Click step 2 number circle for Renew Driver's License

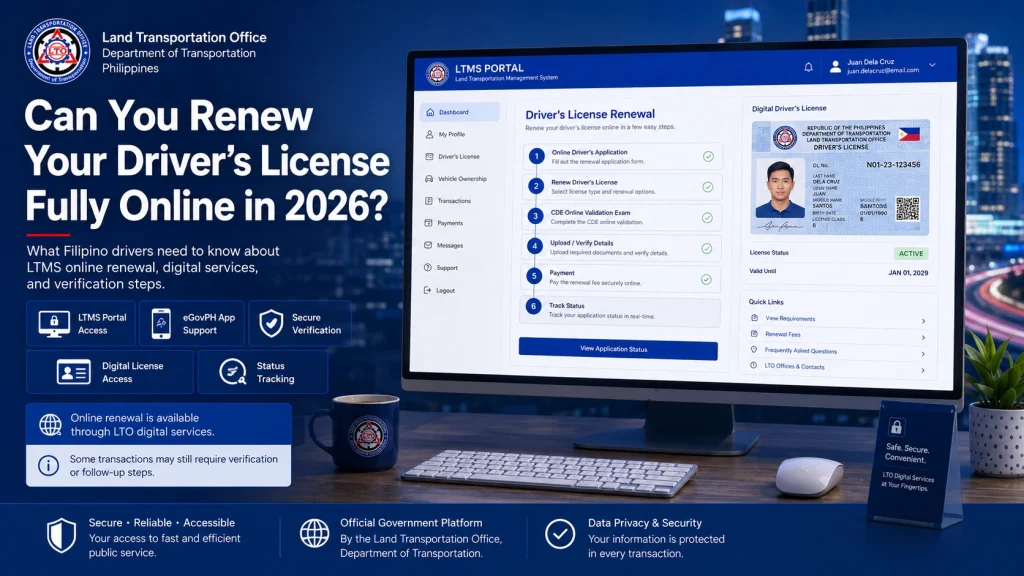(x=536, y=186)
